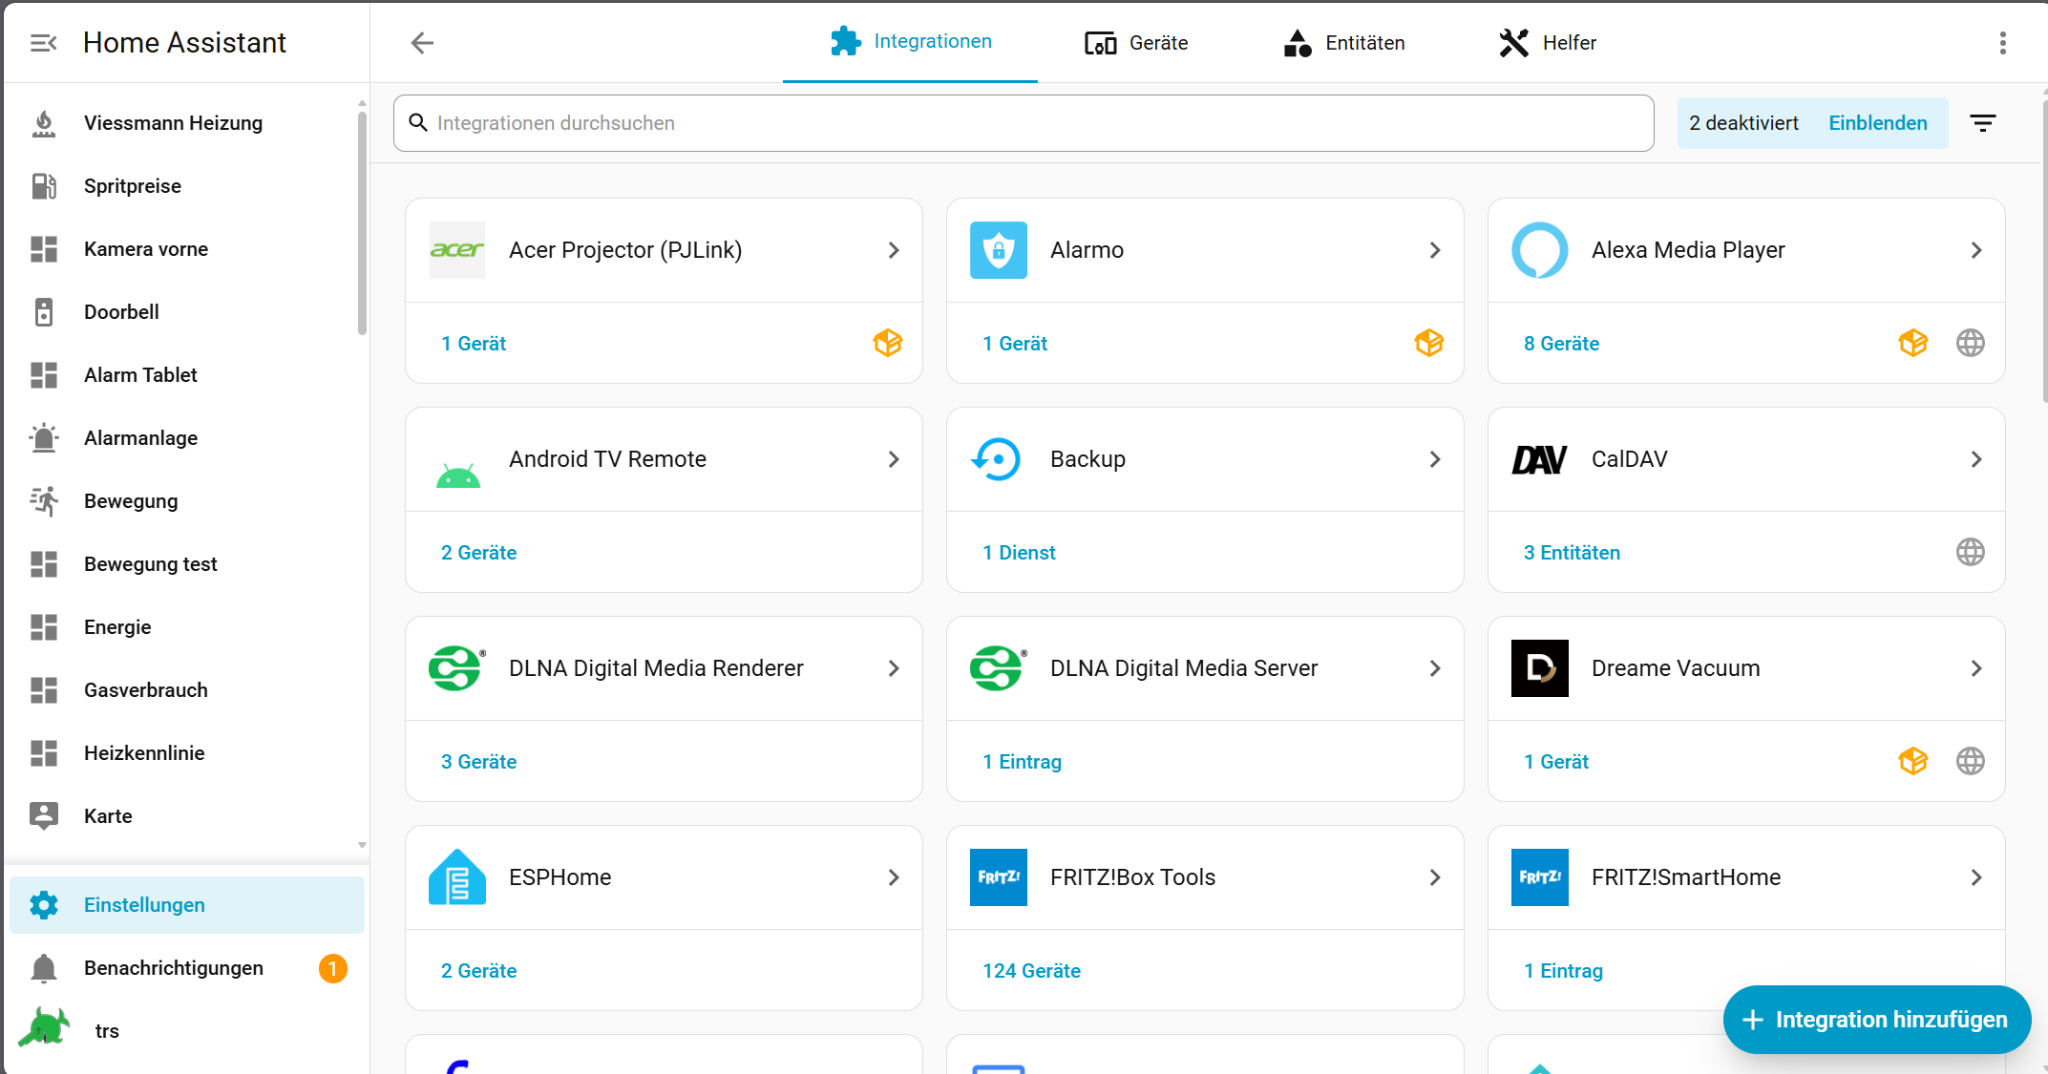This screenshot has height=1074, width=2048.
Task: Click Einblenden to show deactivated integrations
Action: [x=1877, y=123]
